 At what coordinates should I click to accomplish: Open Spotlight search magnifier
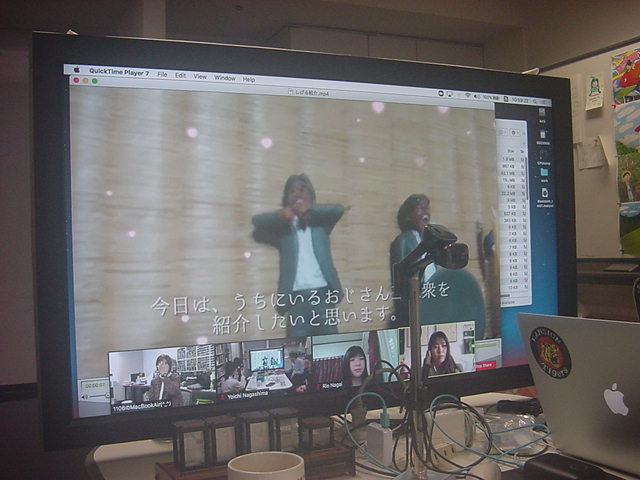point(535,101)
